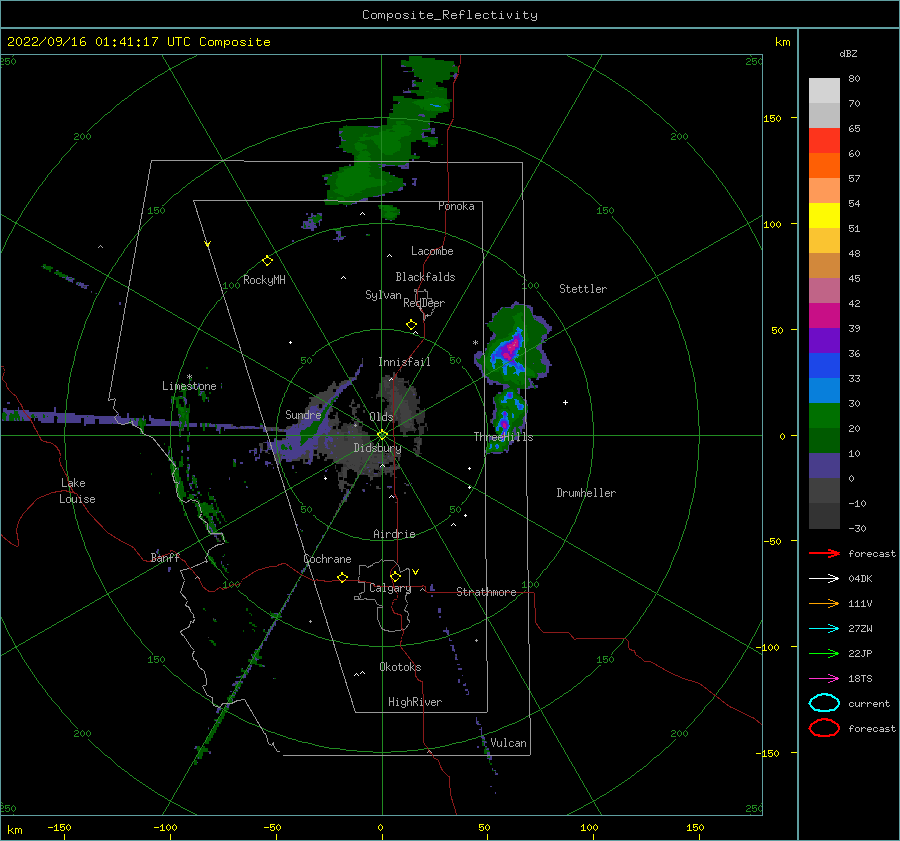900x841 pixels.
Task: Select the magenta 18TS arrow icon
Action: [824, 679]
